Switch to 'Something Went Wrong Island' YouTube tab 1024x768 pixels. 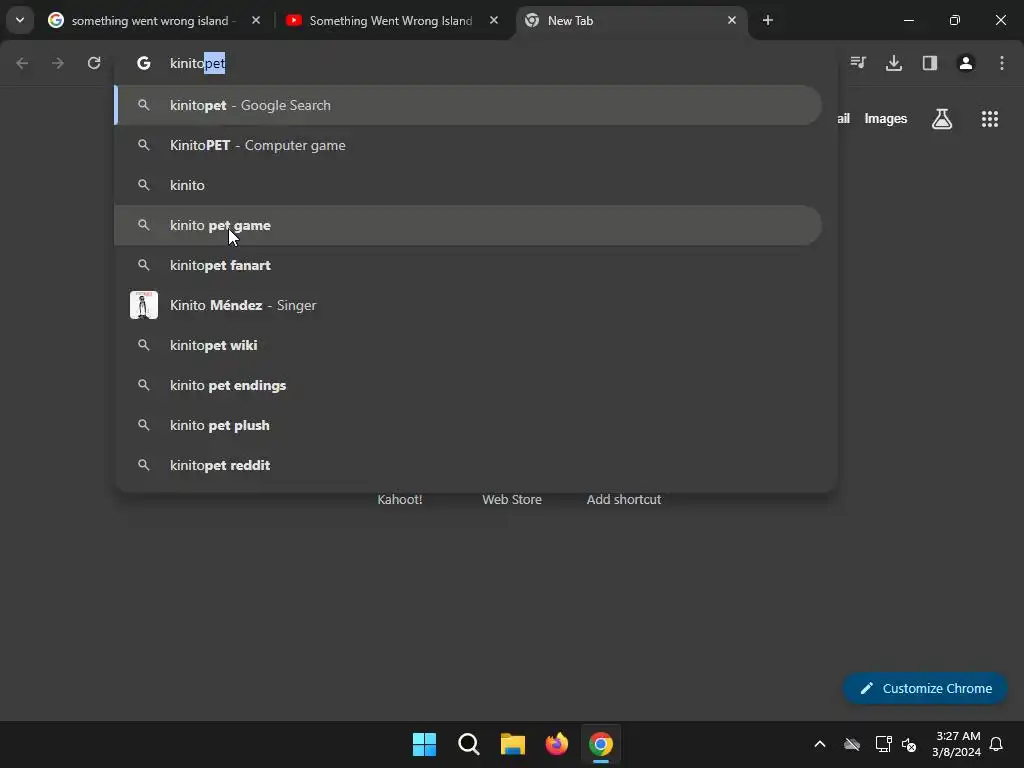(x=391, y=20)
